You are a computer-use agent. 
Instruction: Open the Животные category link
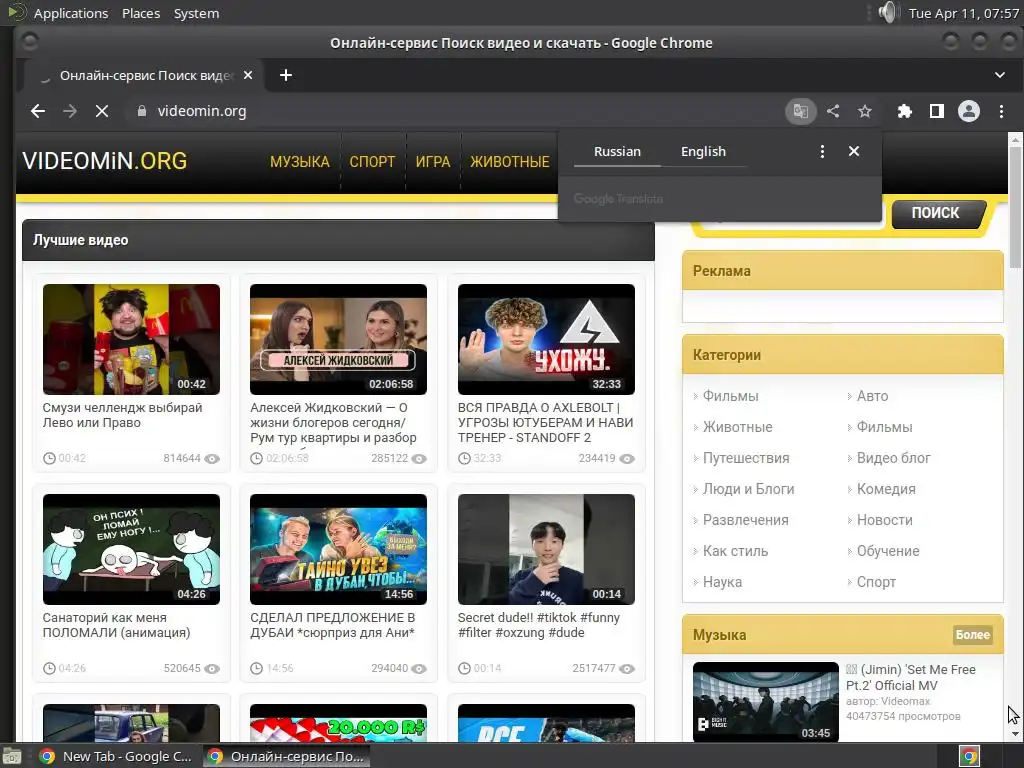(x=737, y=427)
